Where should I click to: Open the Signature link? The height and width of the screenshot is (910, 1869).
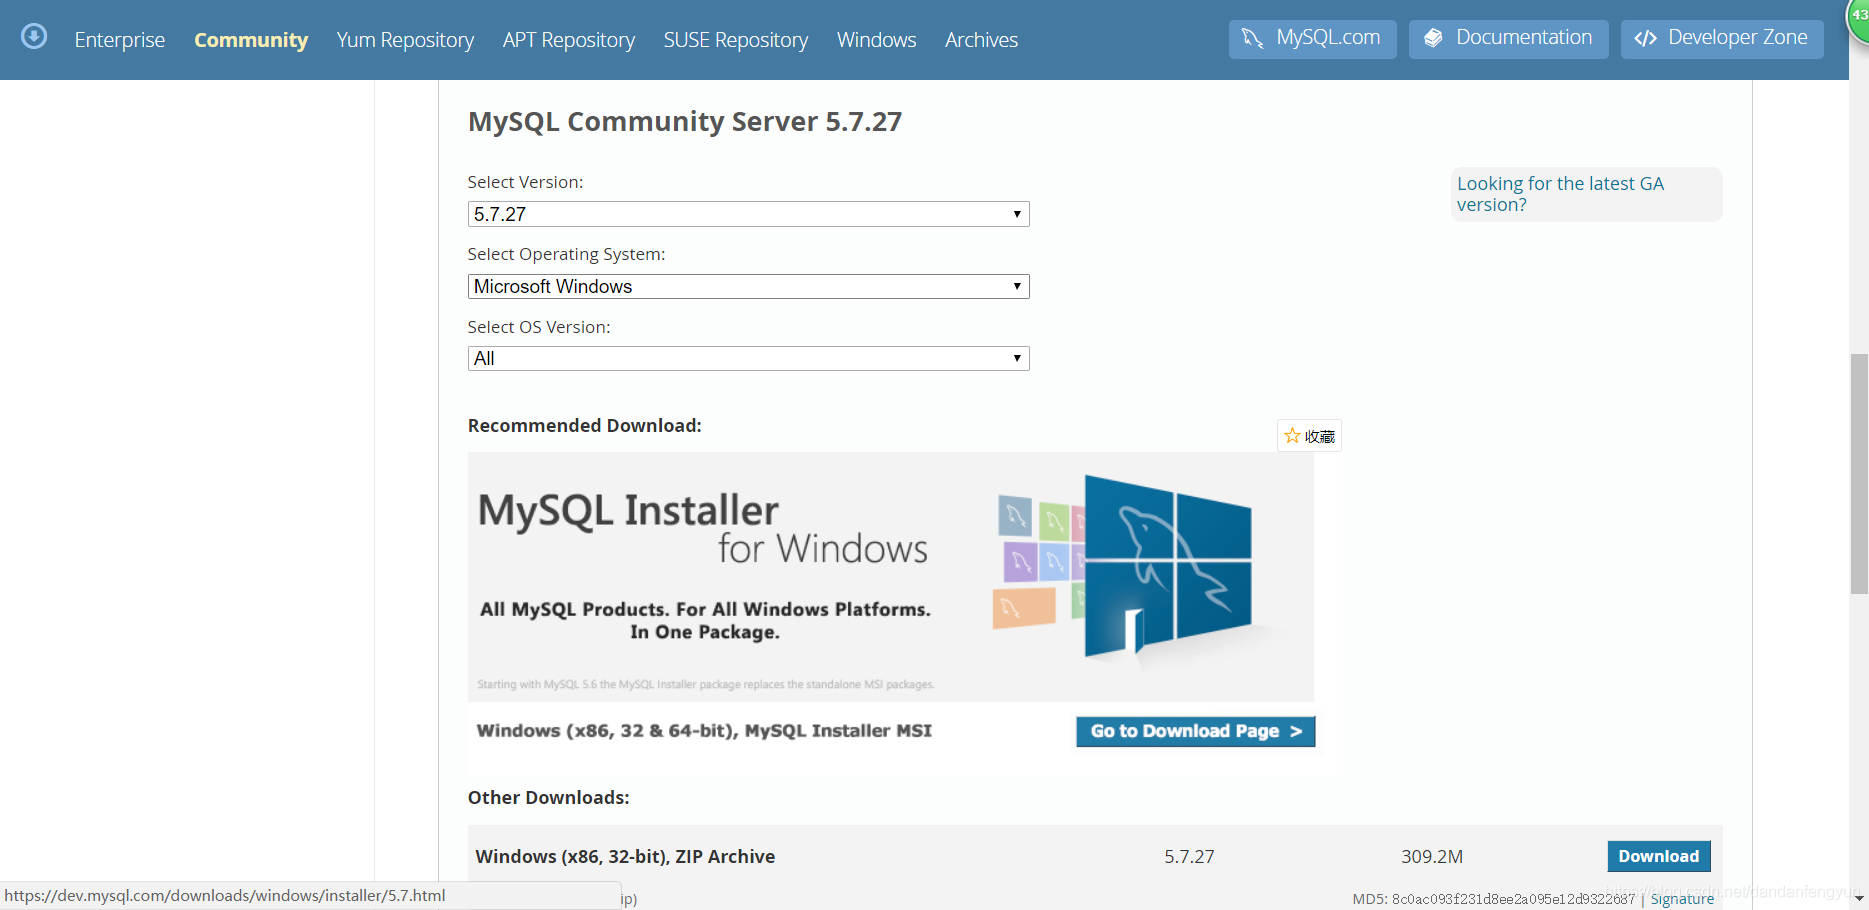1682,899
